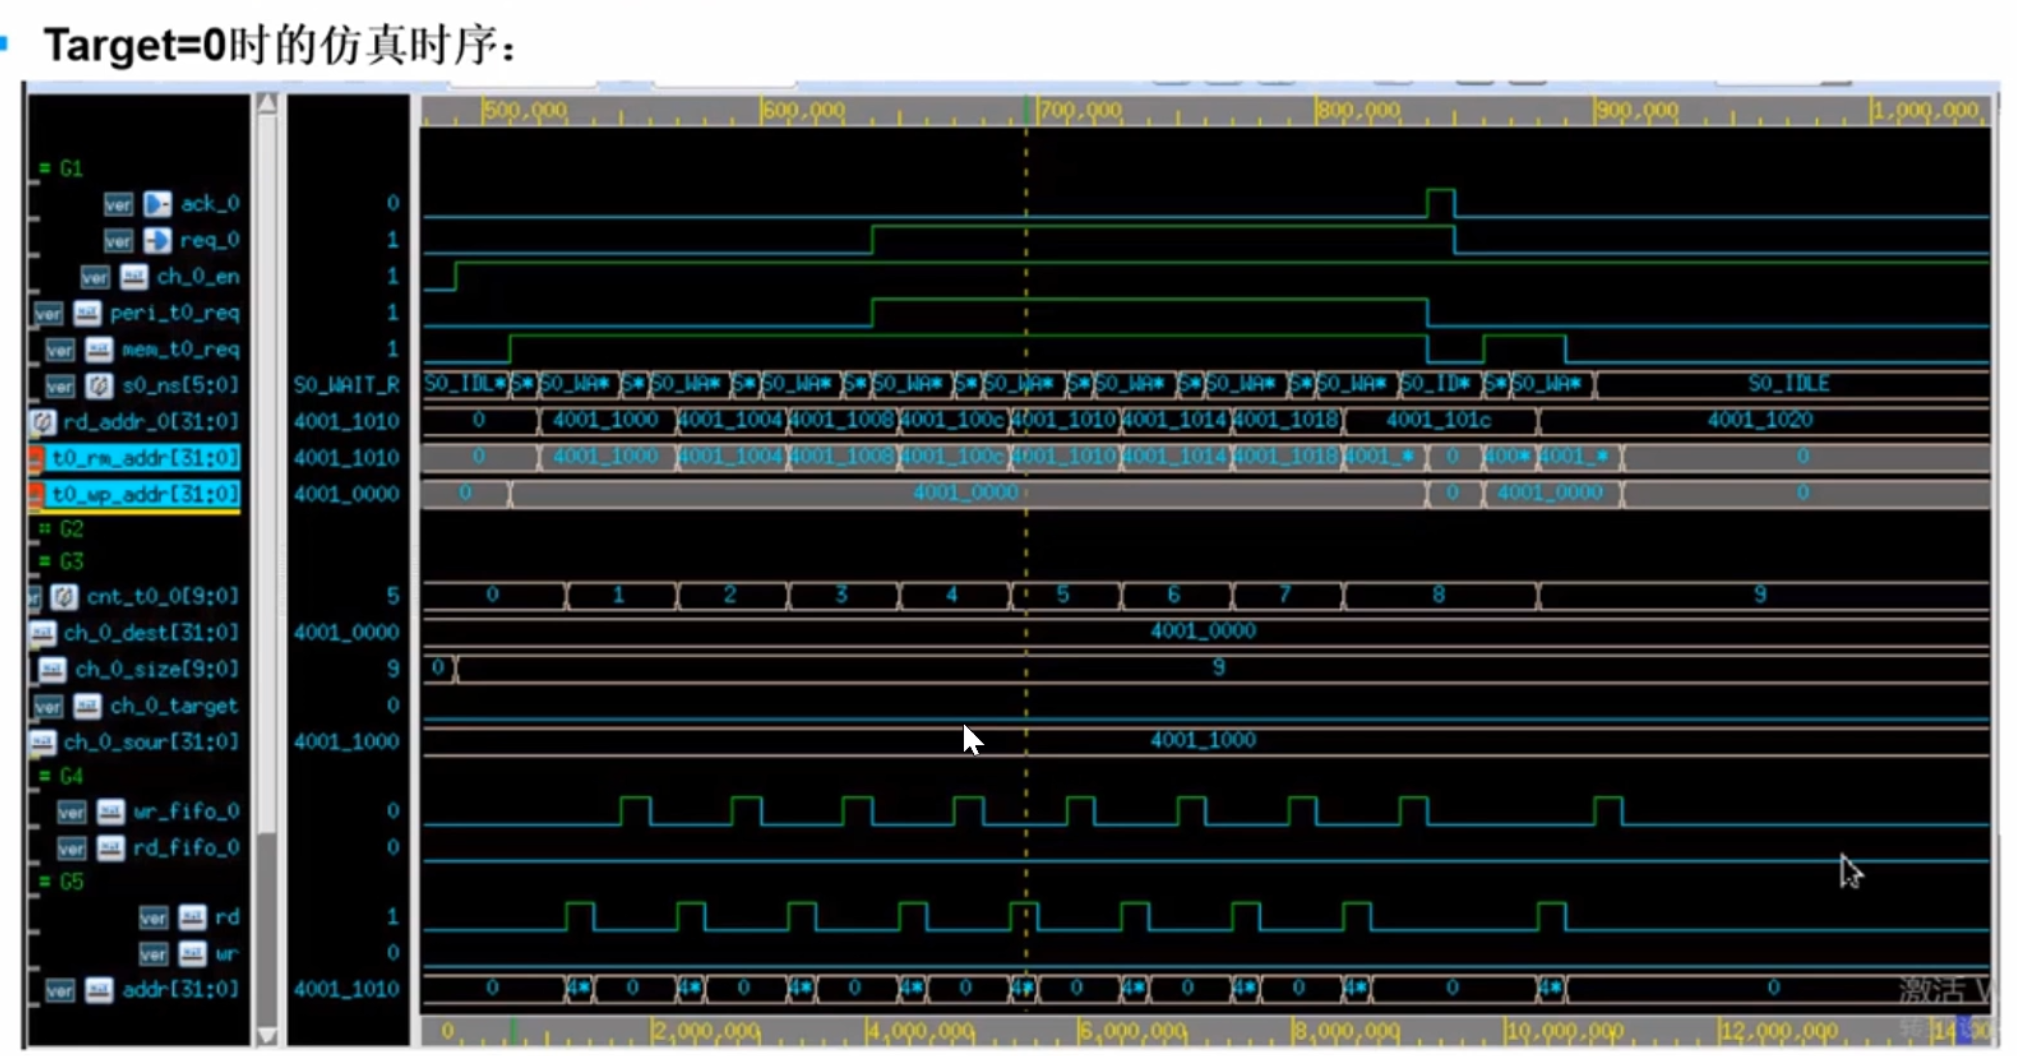This screenshot has height=1056, width=2017.
Task: Click the input port icon for req_0
Action: tap(158, 241)
